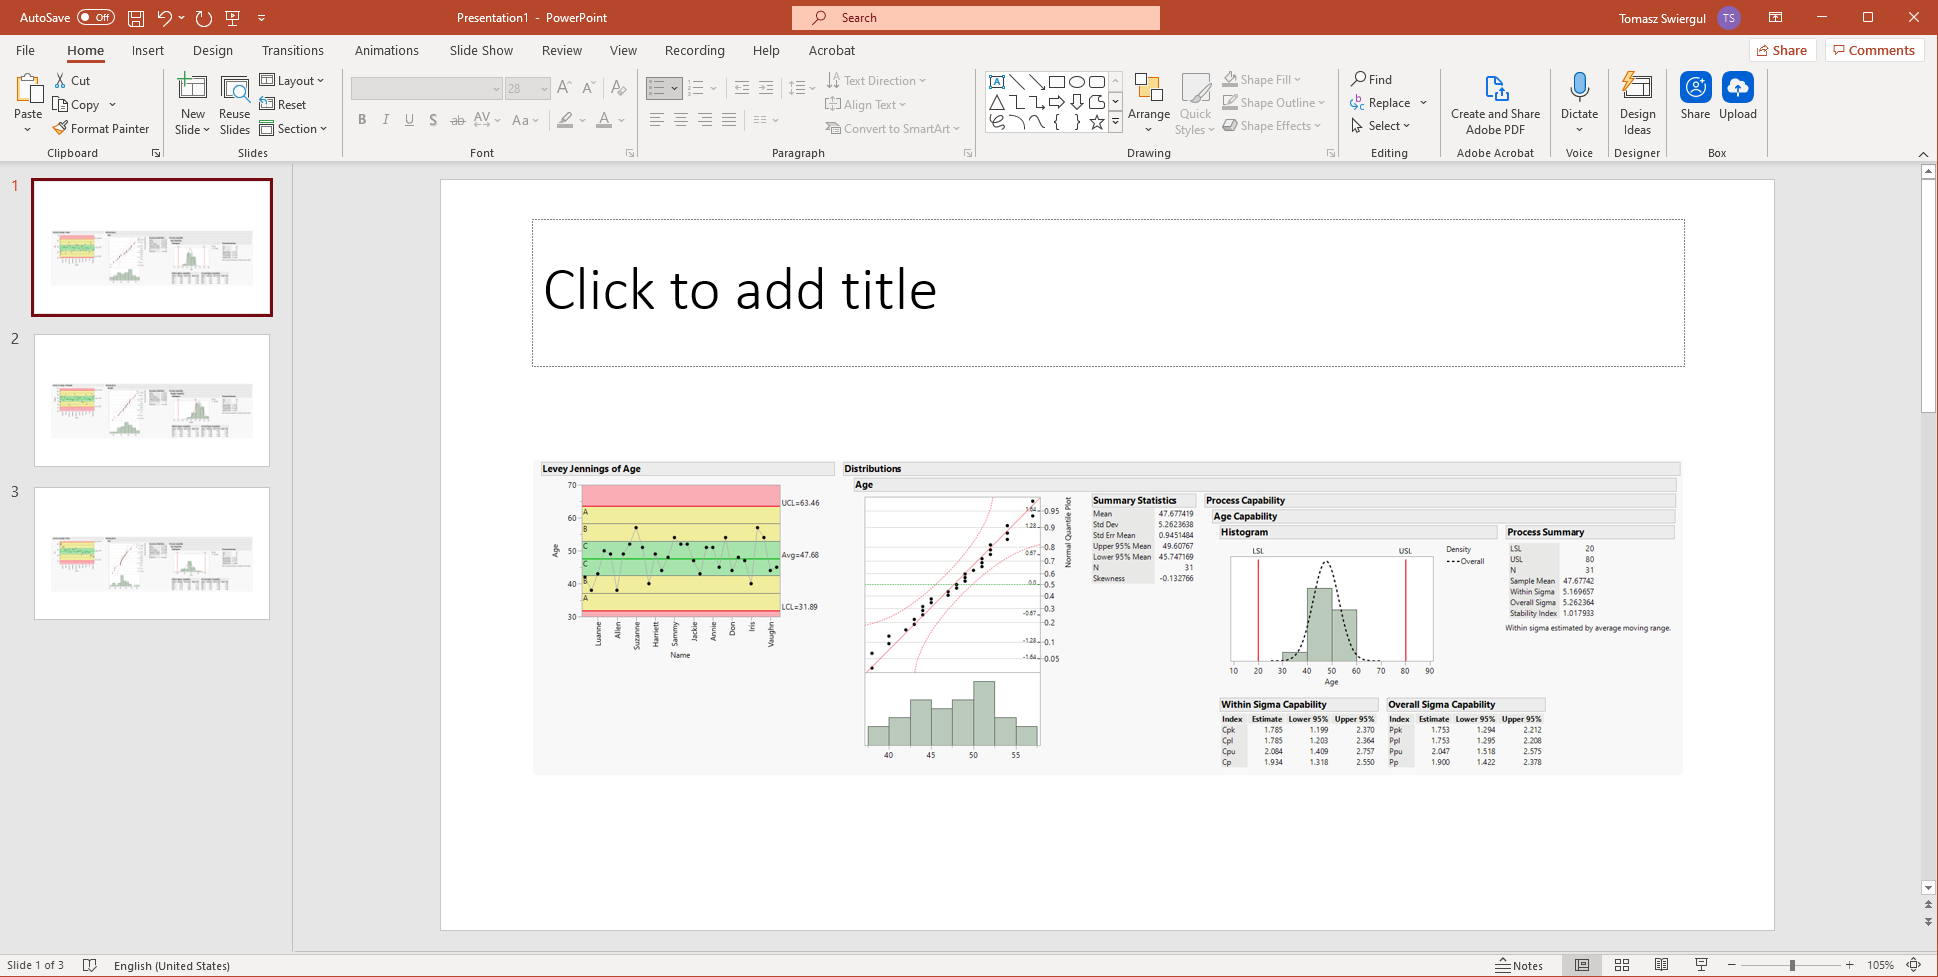Open the Font Size dropdown

tap(543, 88)
